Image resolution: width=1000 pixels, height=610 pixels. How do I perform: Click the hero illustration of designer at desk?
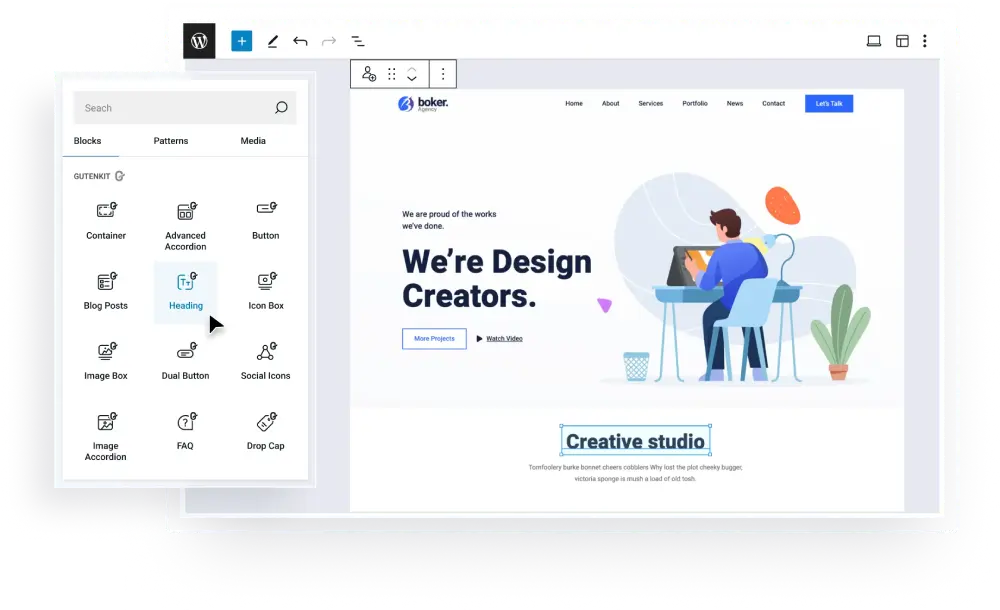[737, 279]
